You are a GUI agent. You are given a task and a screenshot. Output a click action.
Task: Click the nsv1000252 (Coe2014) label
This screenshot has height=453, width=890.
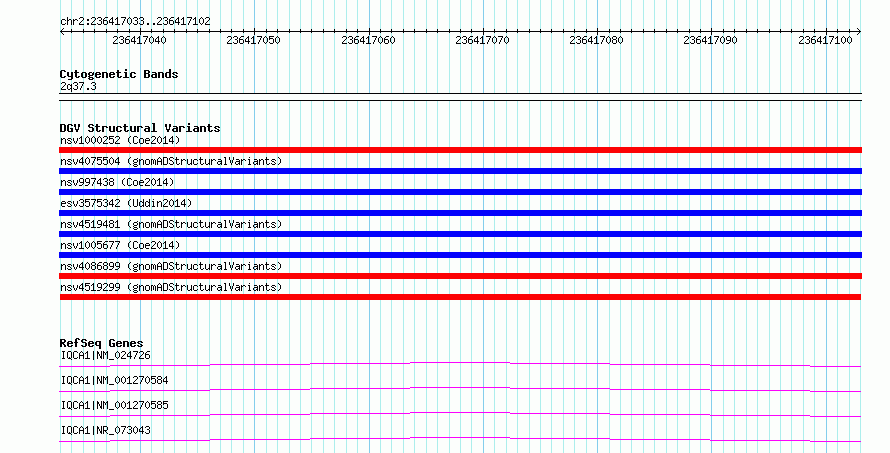(120, 140)
